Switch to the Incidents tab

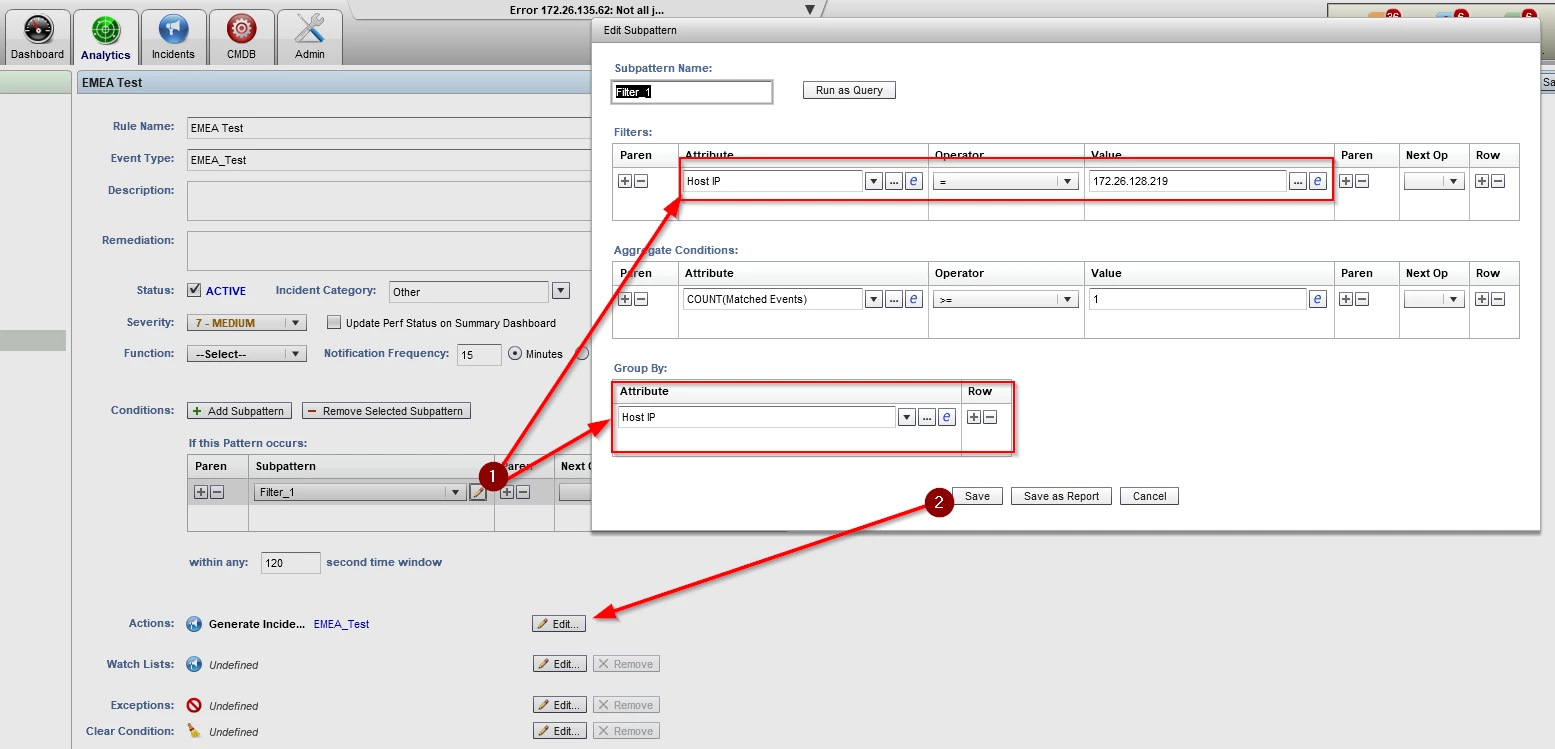pos(173,38)
